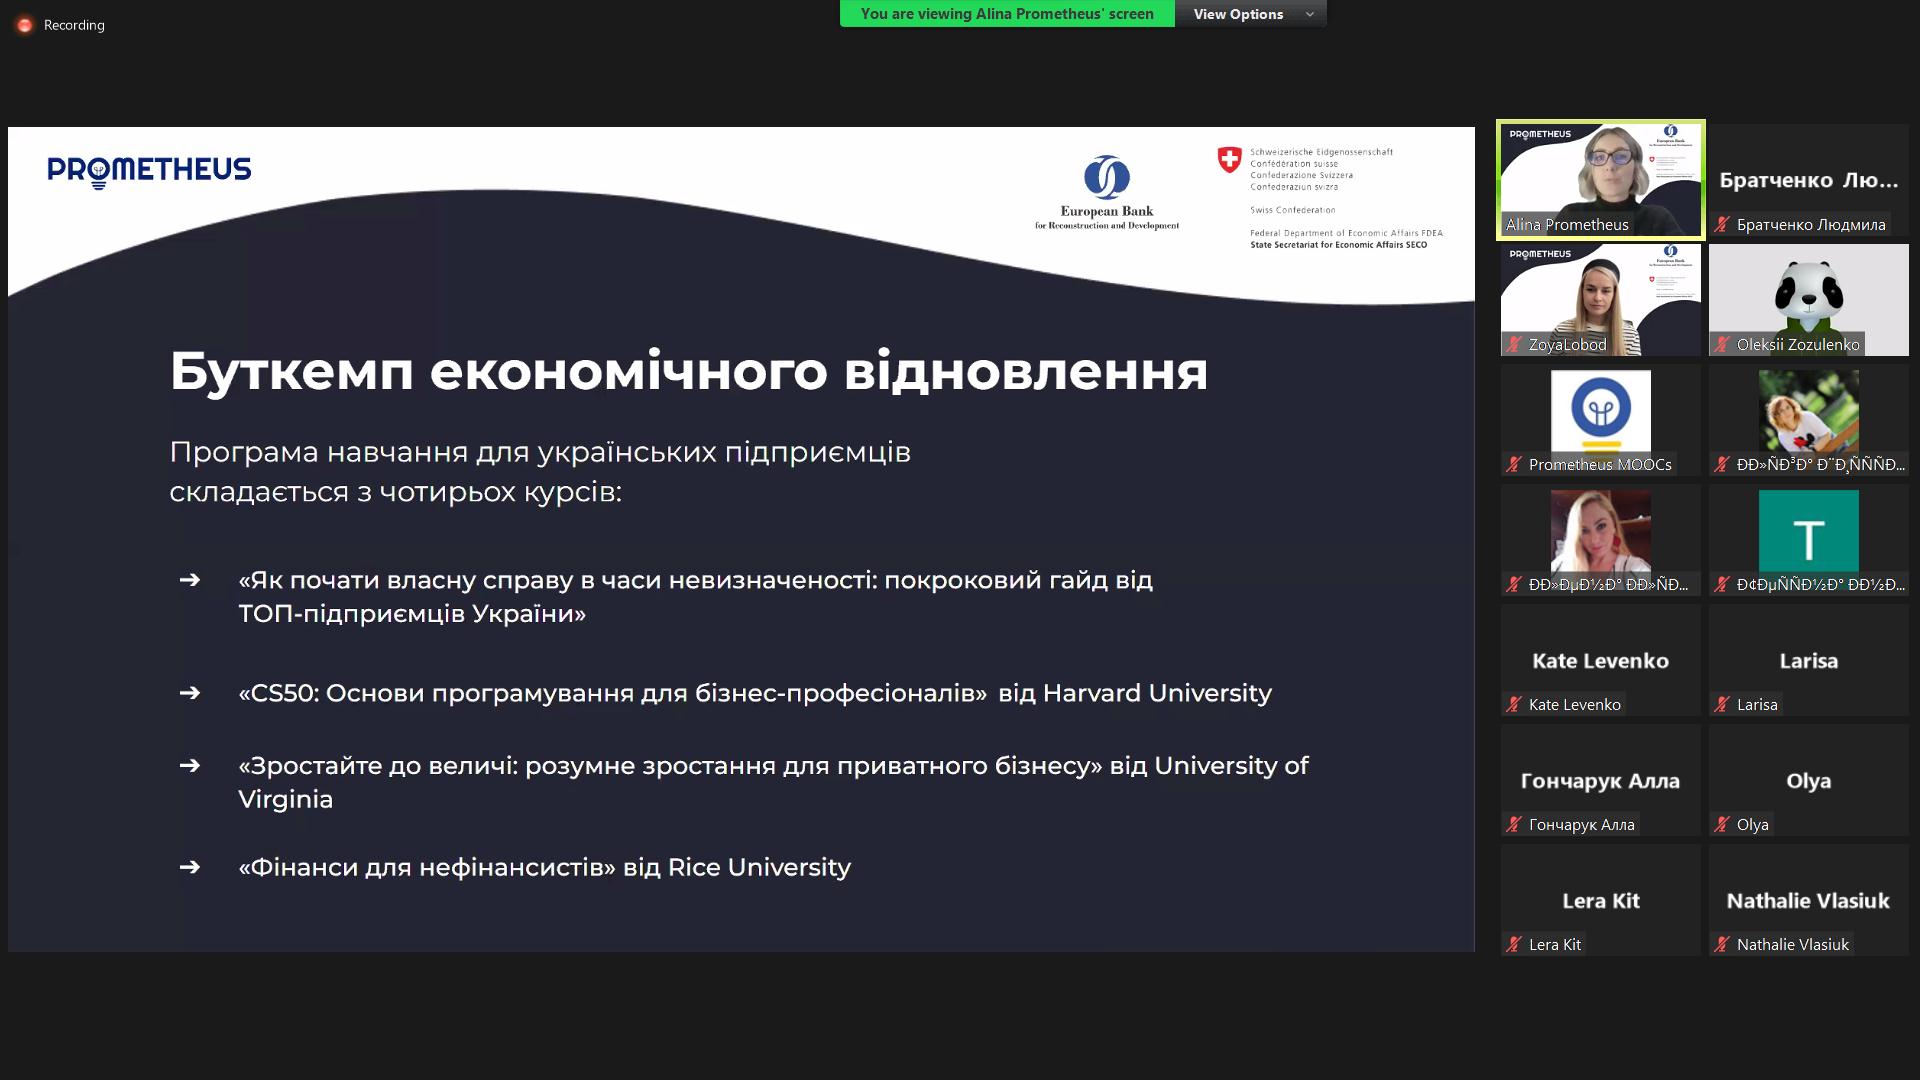Click muted mic icon next to Olya

(x=1722, y=825)
